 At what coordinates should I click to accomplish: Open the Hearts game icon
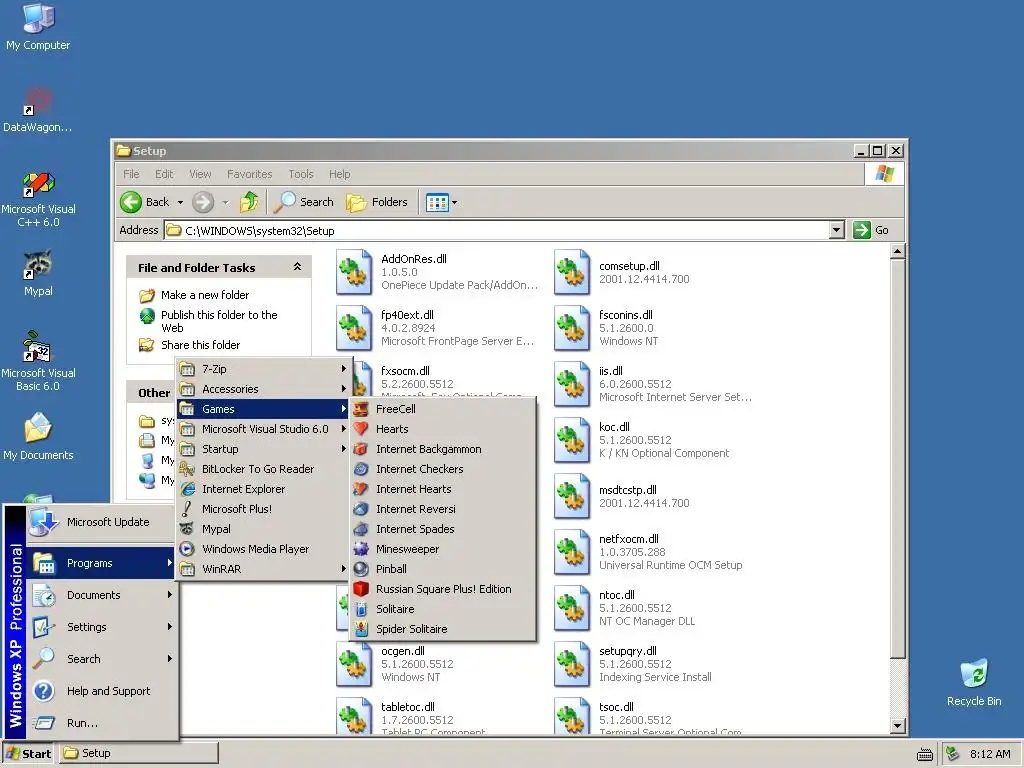tap(360, 429)
